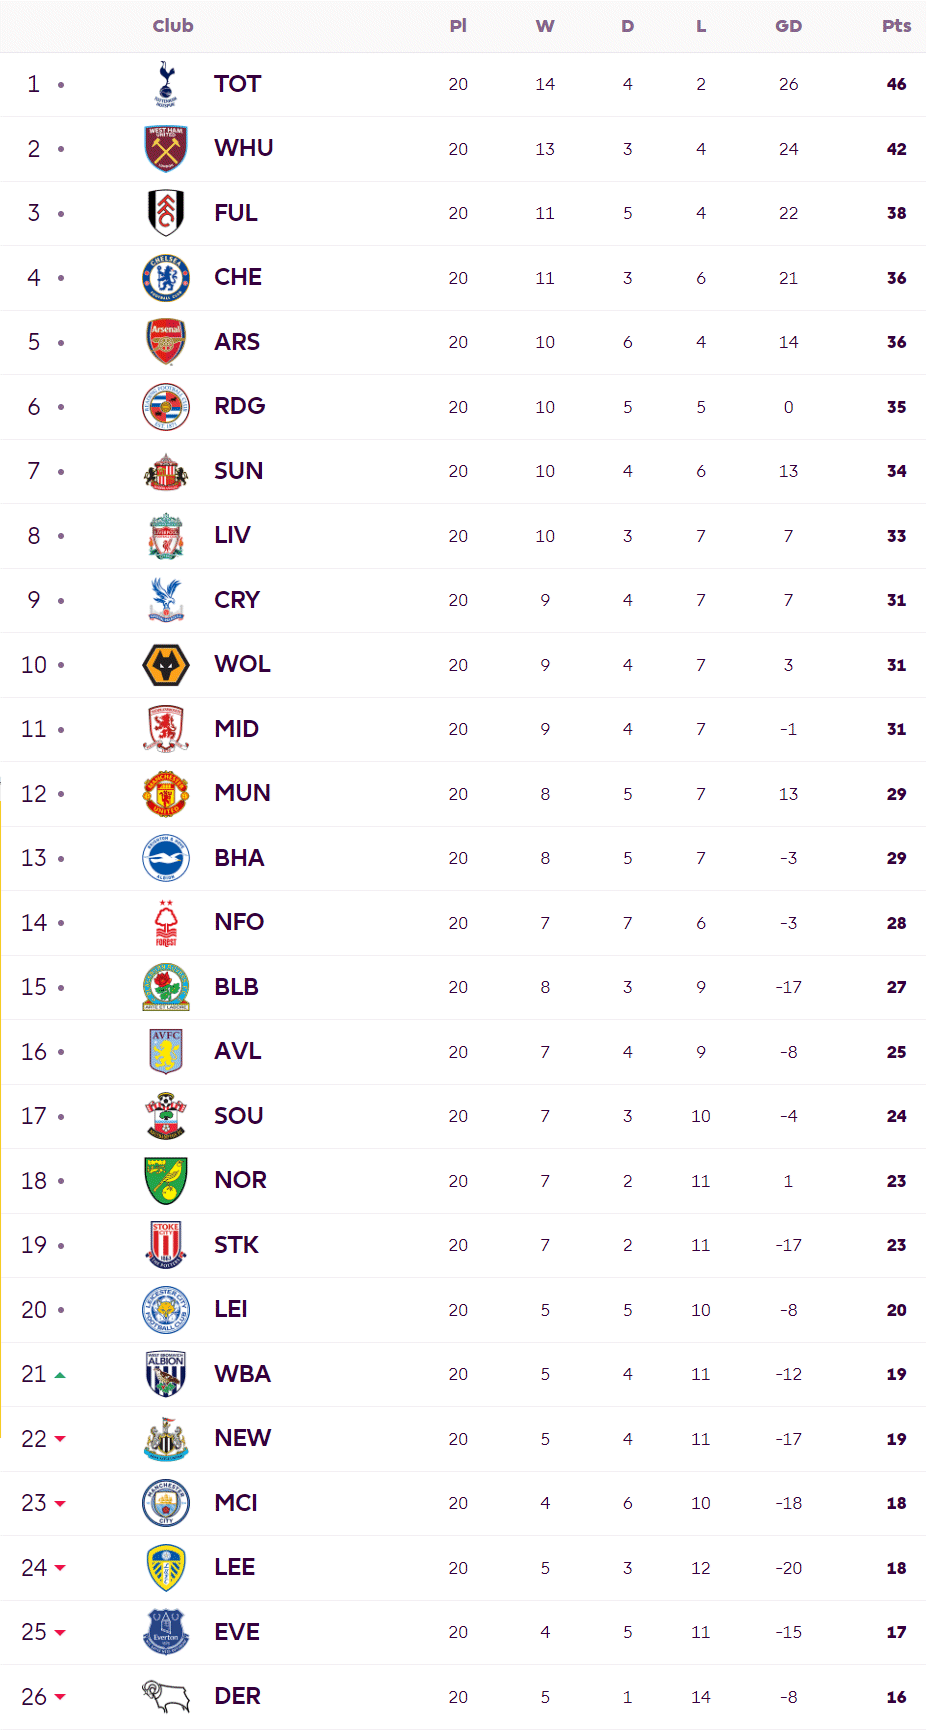The height and width of the screenshot is (1735, 926).
Task: Click the Derby County ram logo
Action: [166, 1697]
